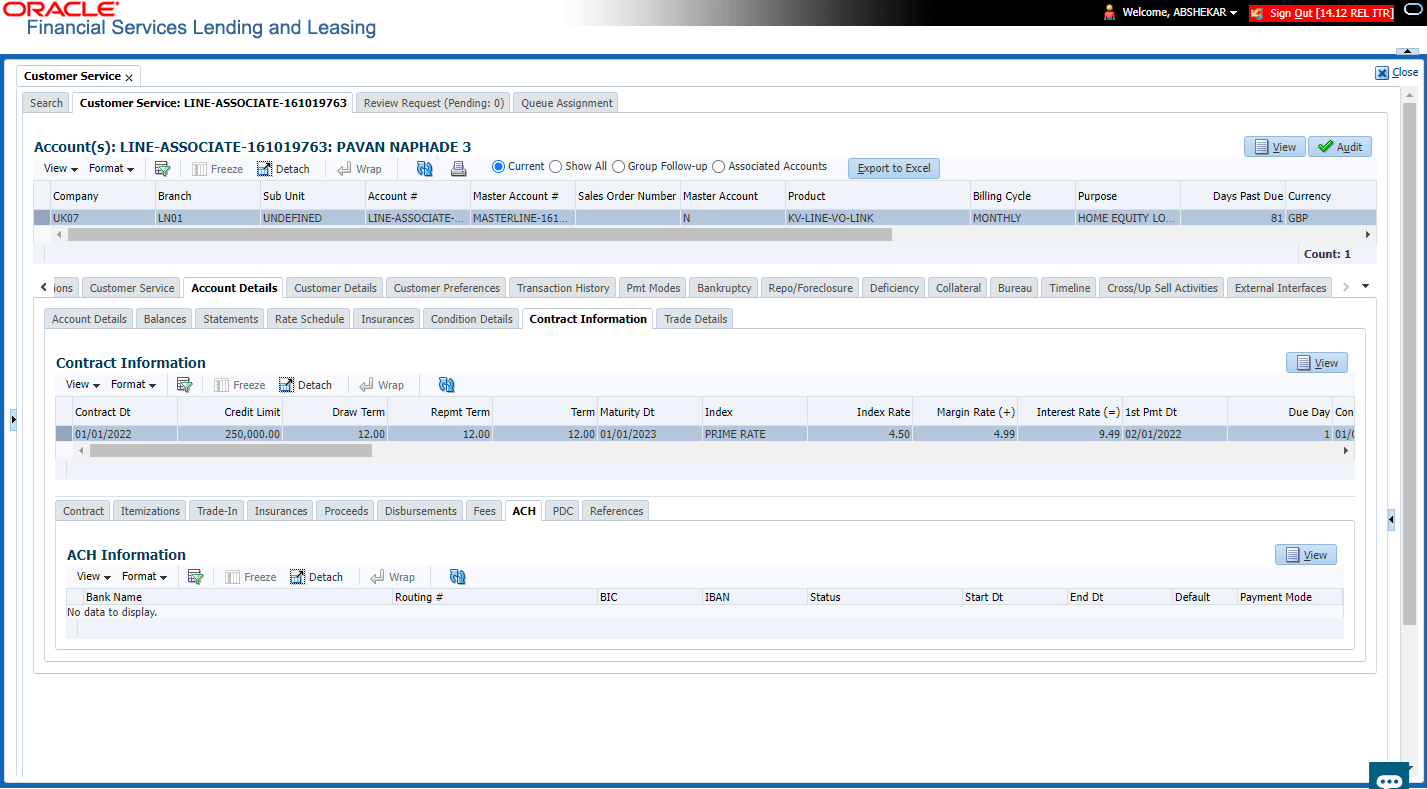Switch to the PDC tab

pos(563,511)
